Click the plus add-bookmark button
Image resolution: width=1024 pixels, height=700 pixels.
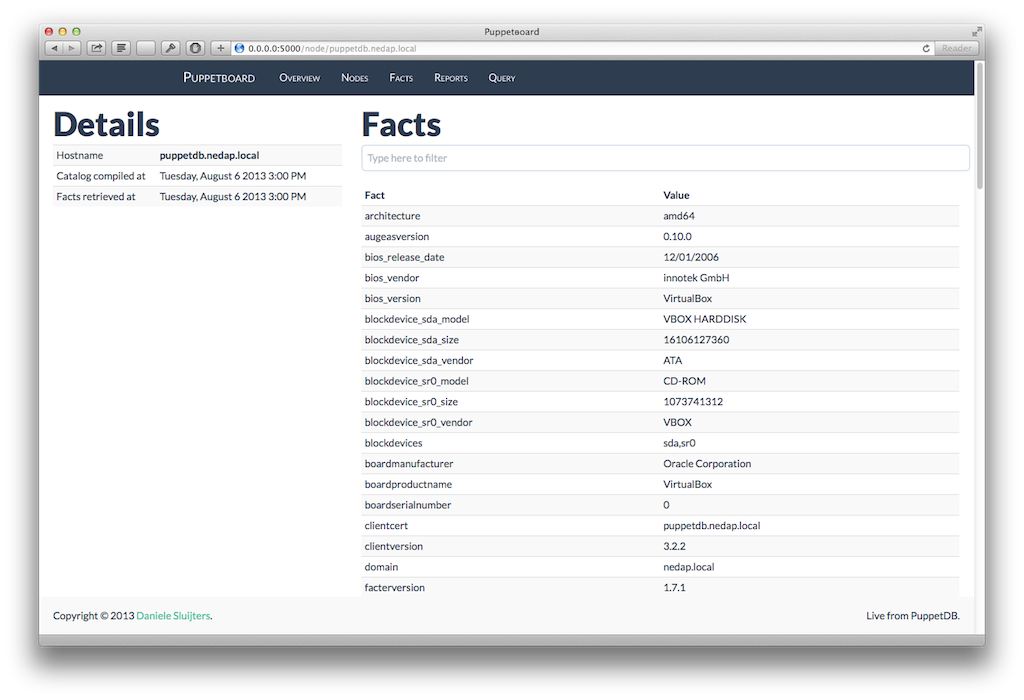click(220, 48)
